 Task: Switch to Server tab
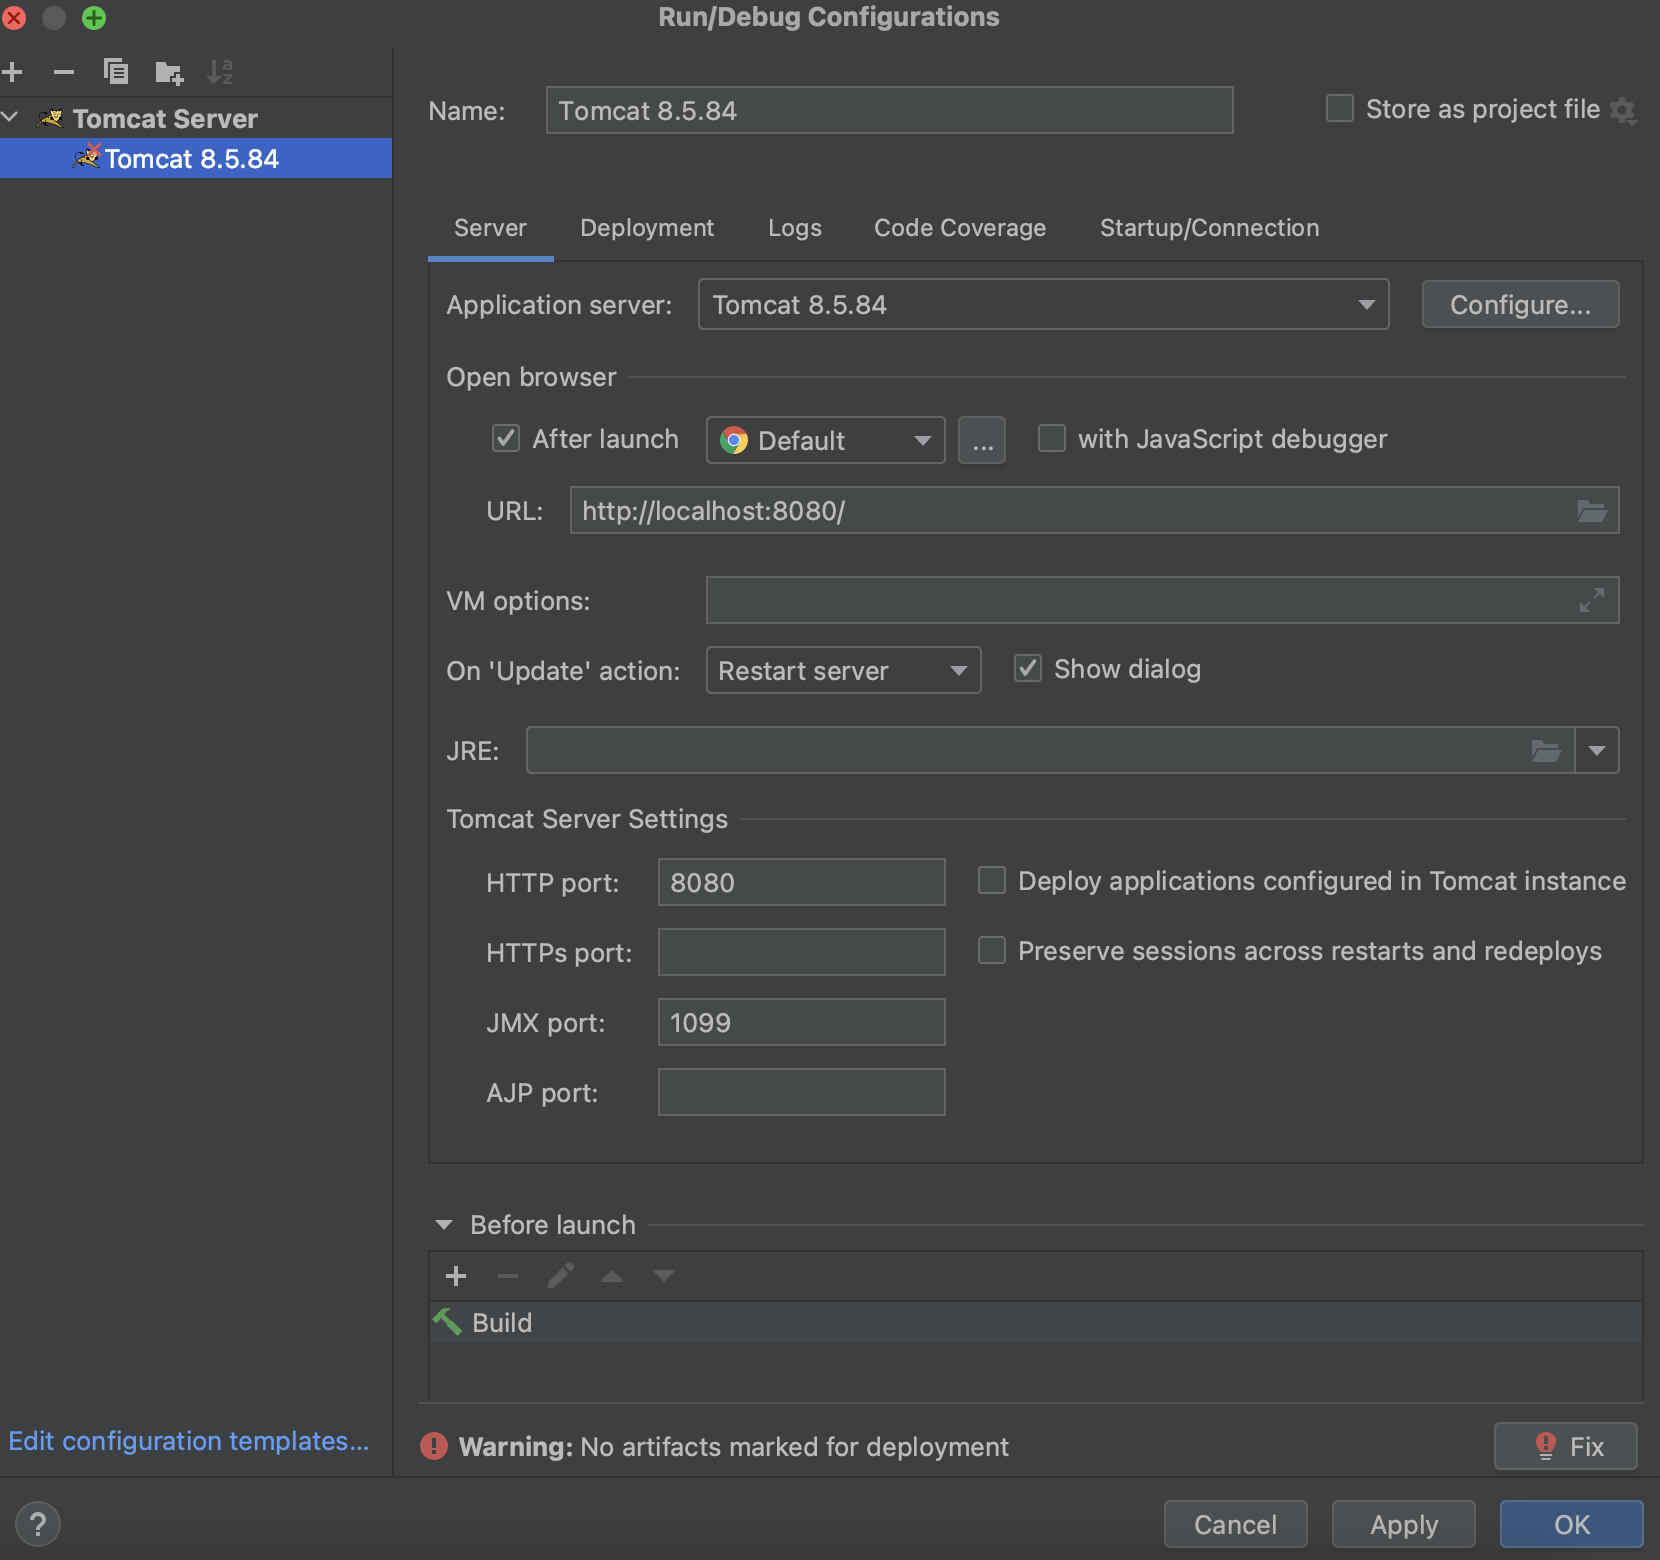[490, 228]
